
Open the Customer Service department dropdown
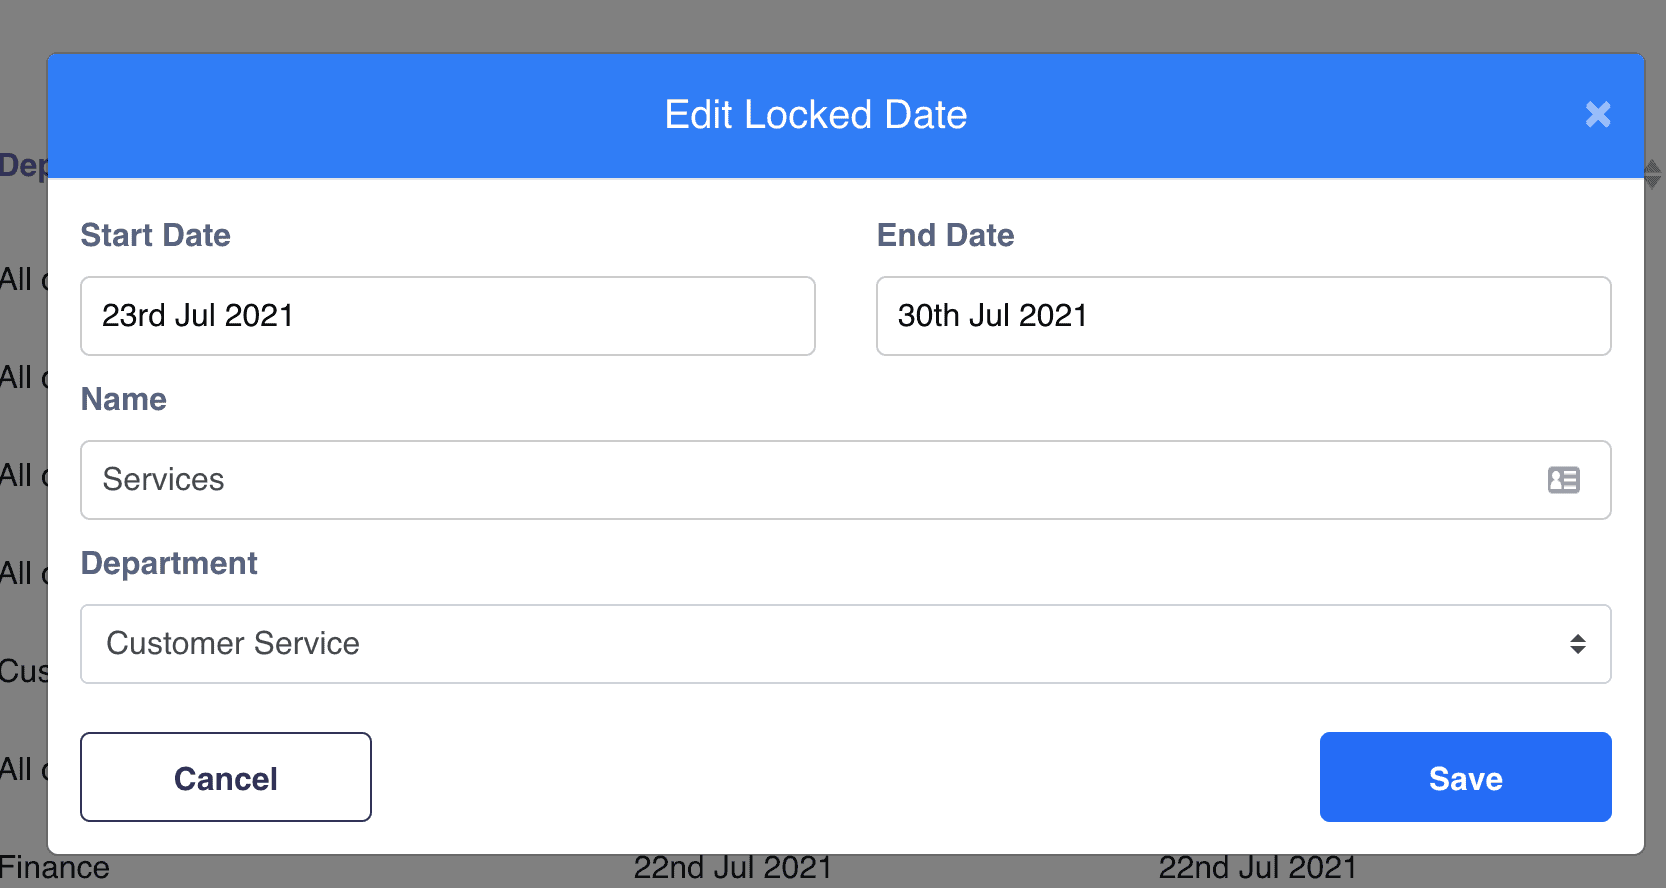tap(845, 644)
